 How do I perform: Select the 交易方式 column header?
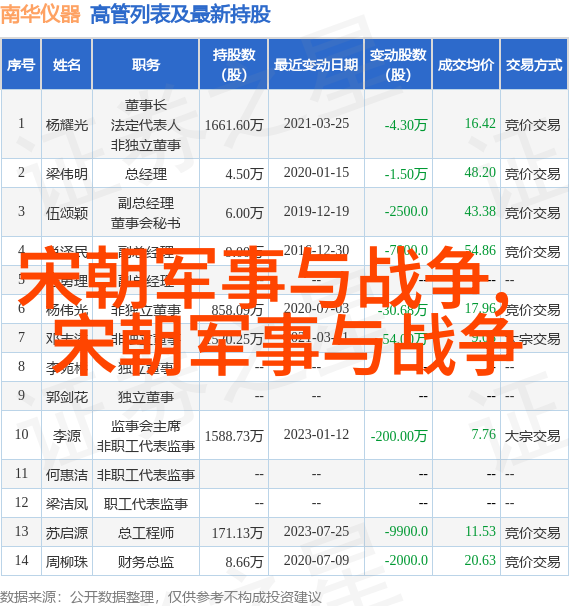click(534, 64)
